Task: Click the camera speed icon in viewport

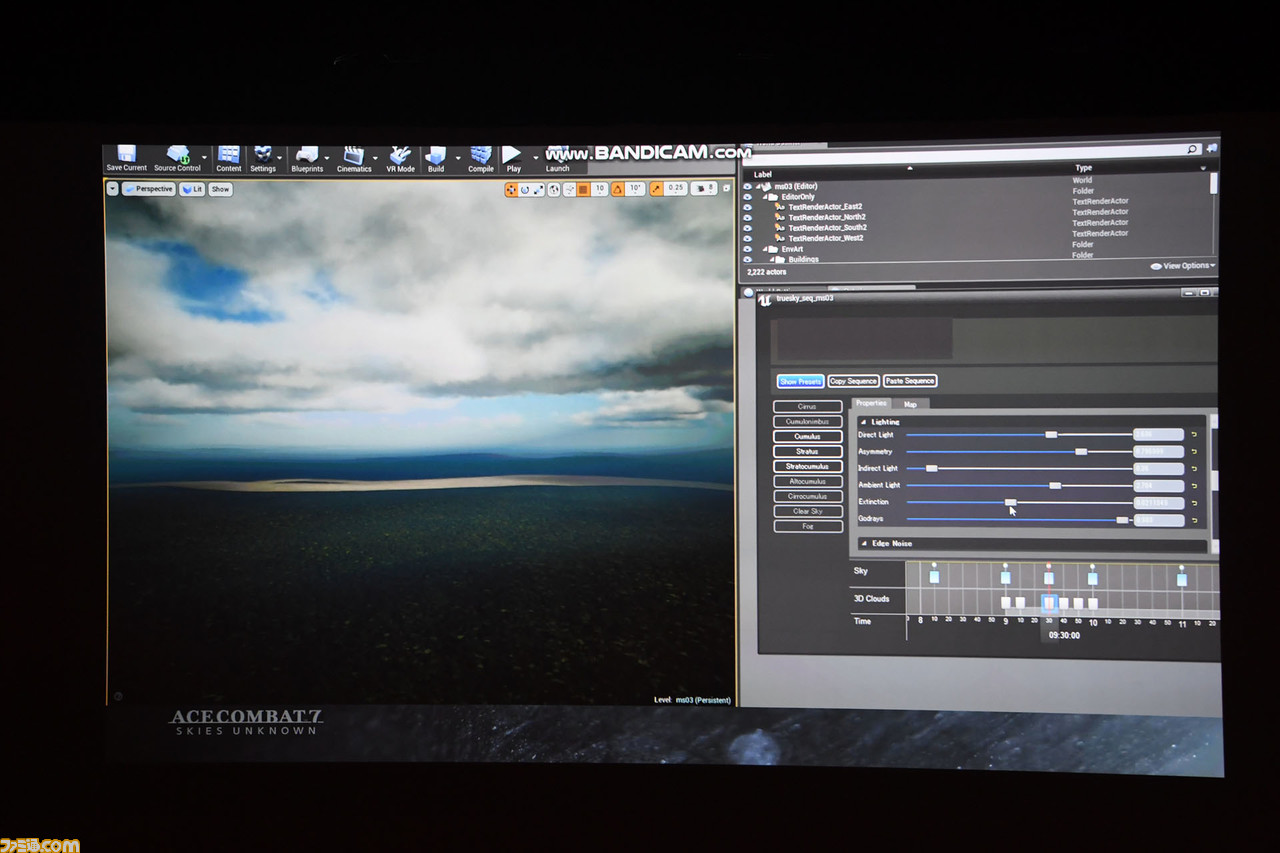Action: click(702, 188)
